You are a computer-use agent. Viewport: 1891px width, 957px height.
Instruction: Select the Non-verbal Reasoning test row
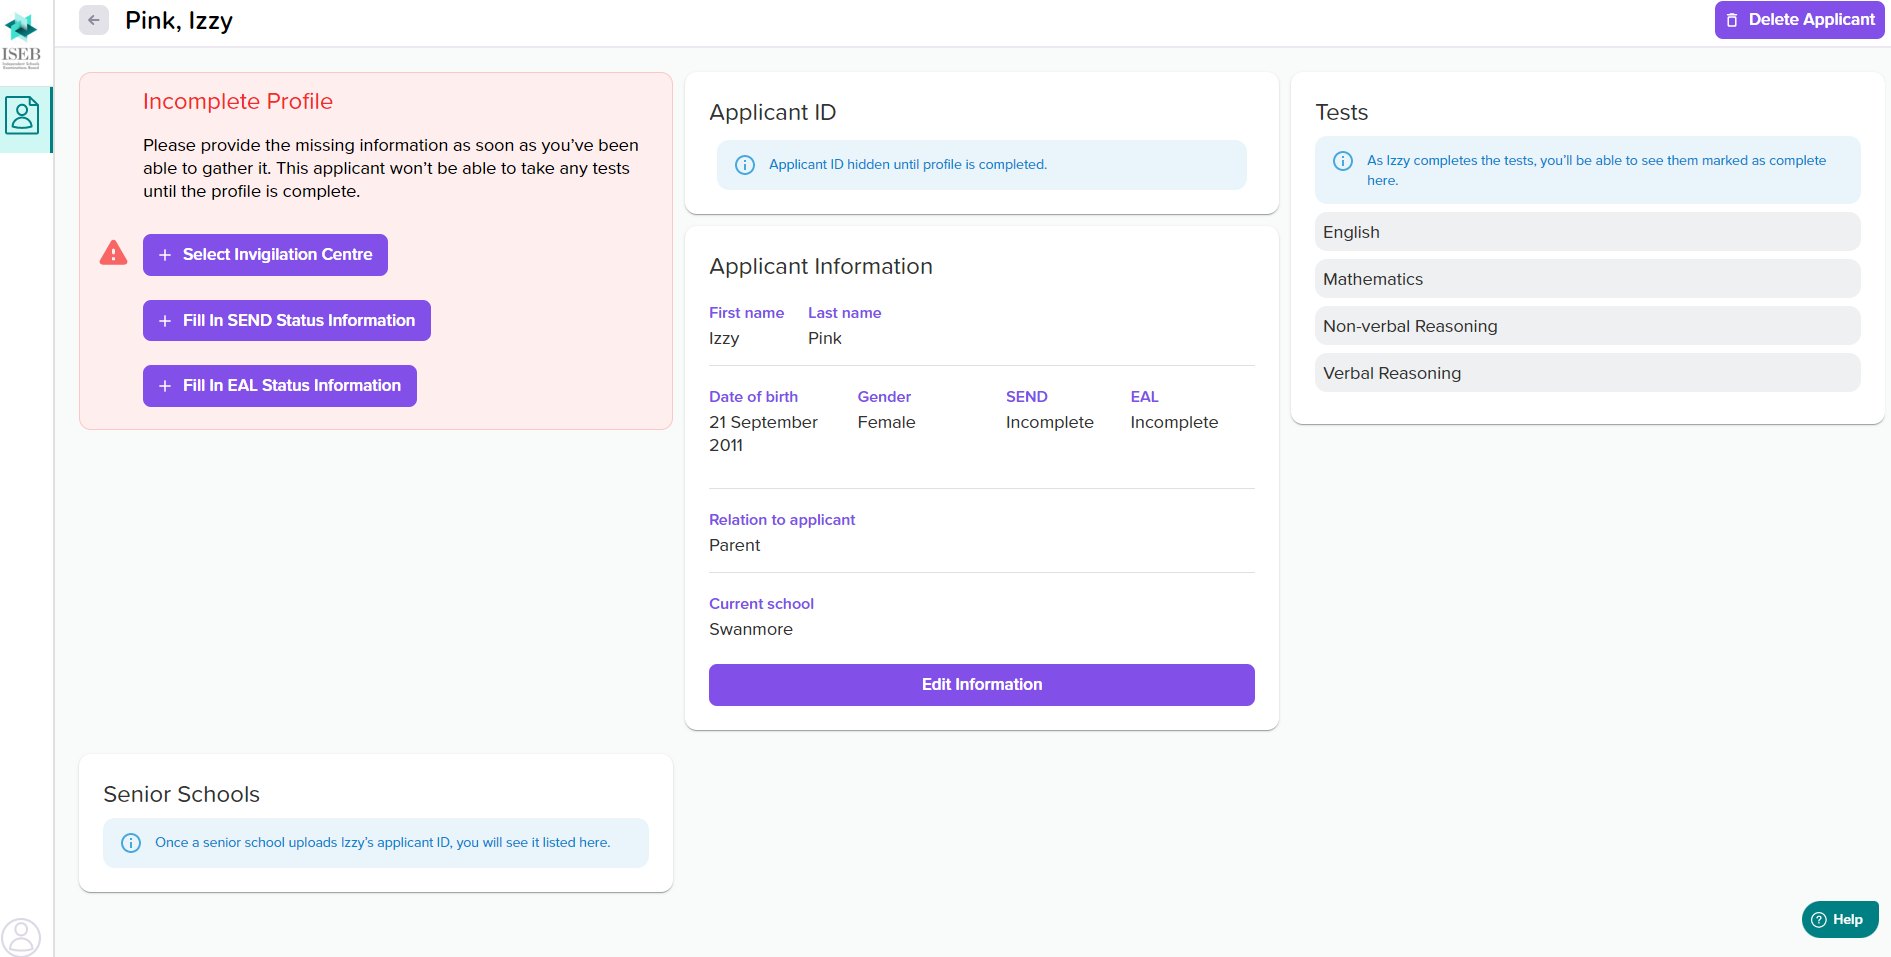(x=1587, y=326)
